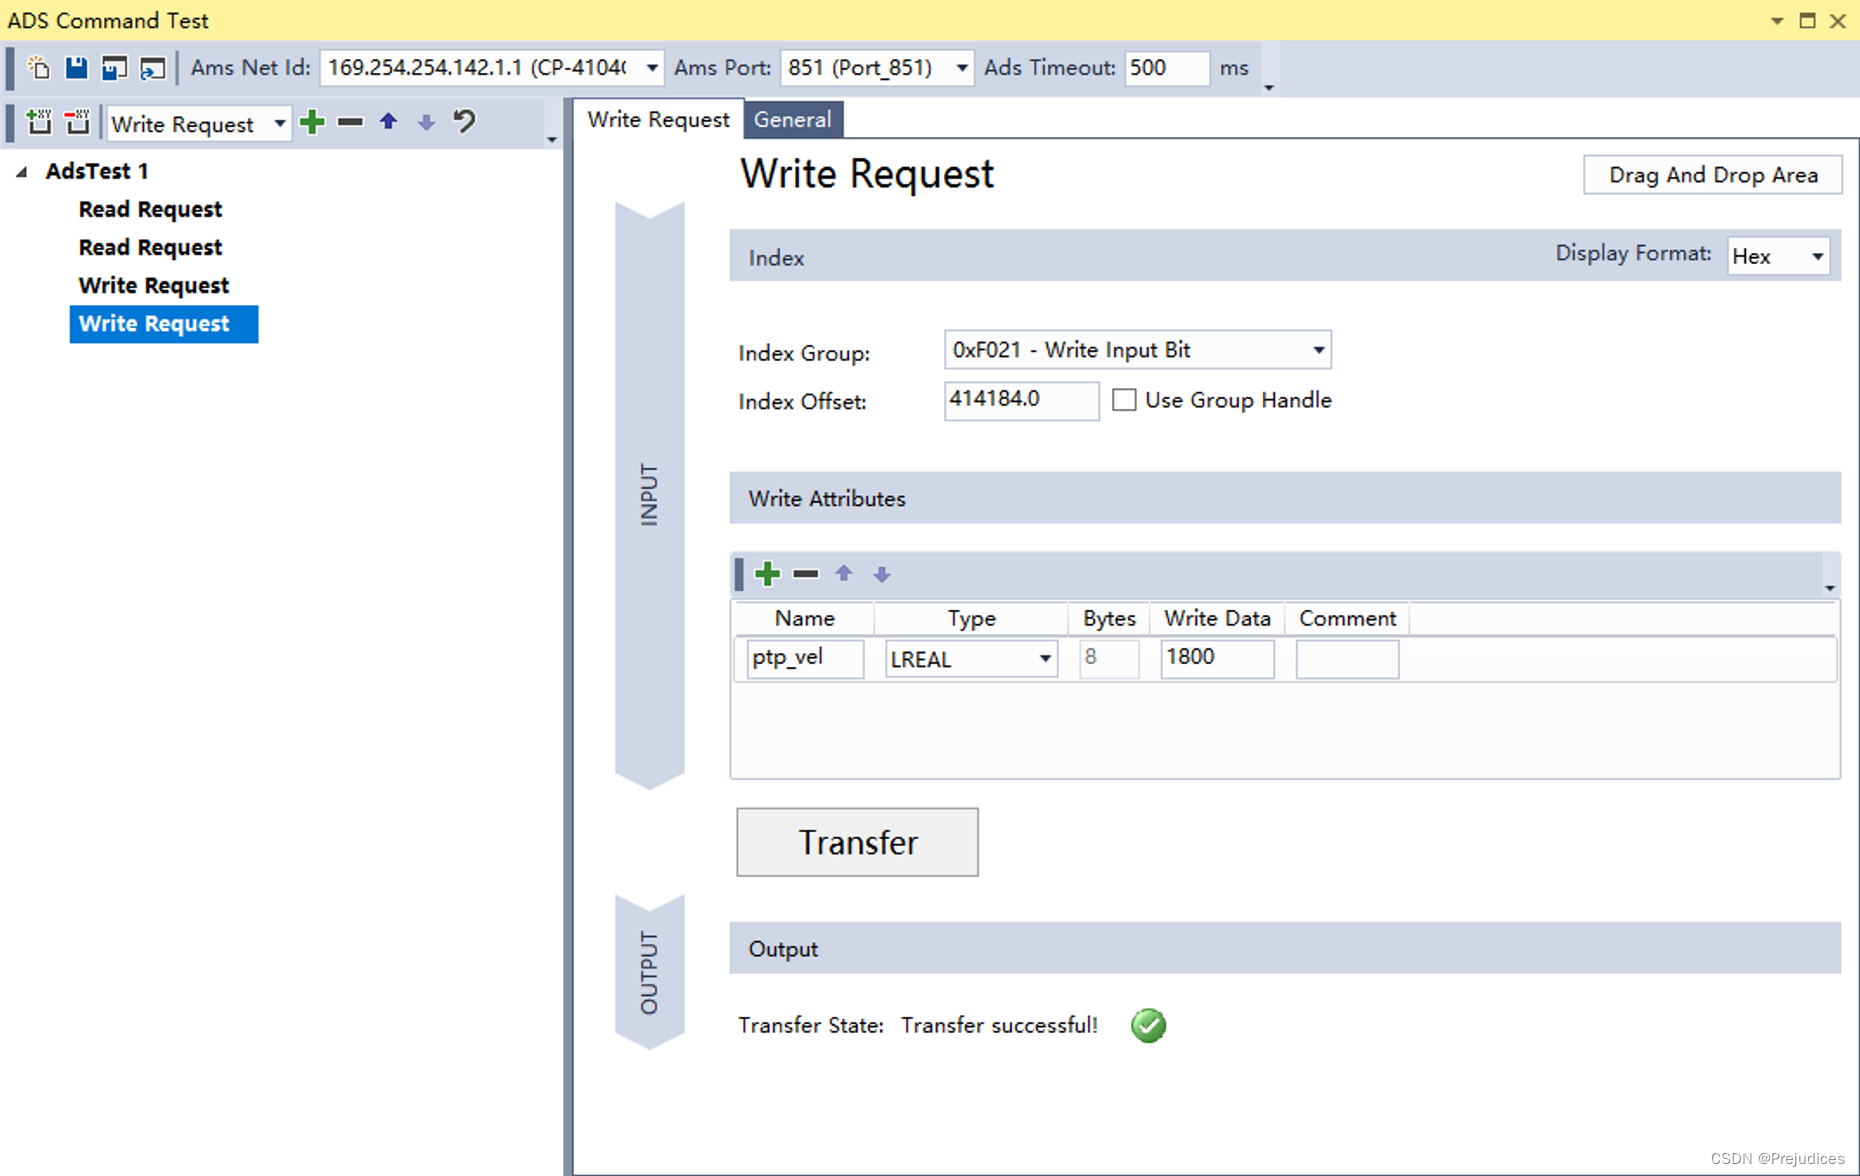This screenshot has height=1176, width=1860.
Task: Click the Index section header
Action: point(1285,256)
